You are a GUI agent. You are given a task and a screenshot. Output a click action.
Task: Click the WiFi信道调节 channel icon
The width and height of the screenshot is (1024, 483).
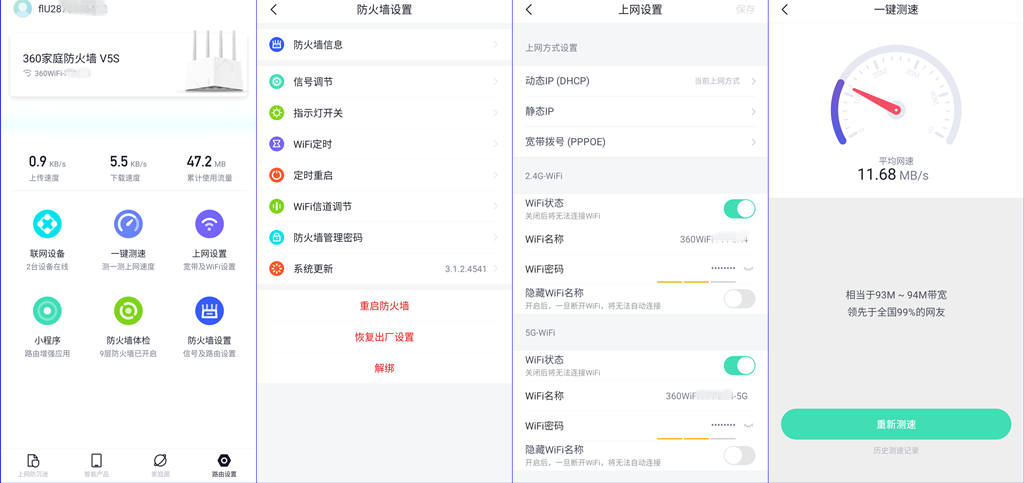click(x=277, y=206)
